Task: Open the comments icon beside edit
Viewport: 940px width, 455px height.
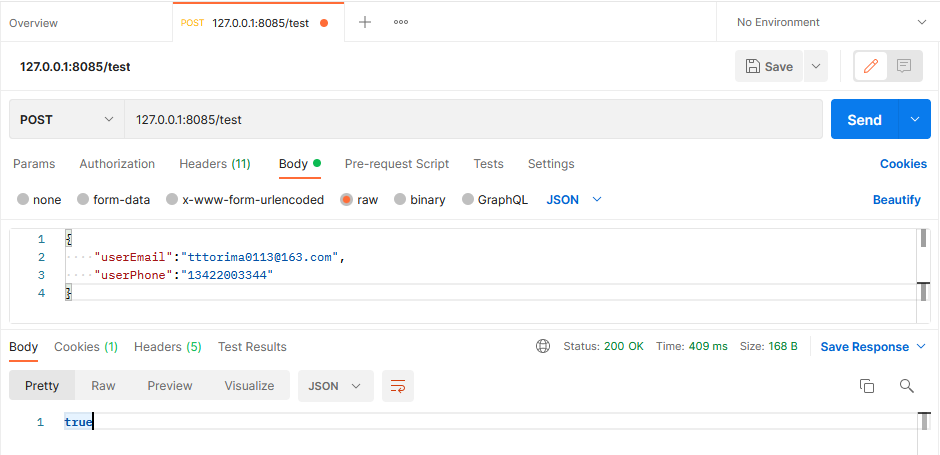Action: click(x=904, y=66)
